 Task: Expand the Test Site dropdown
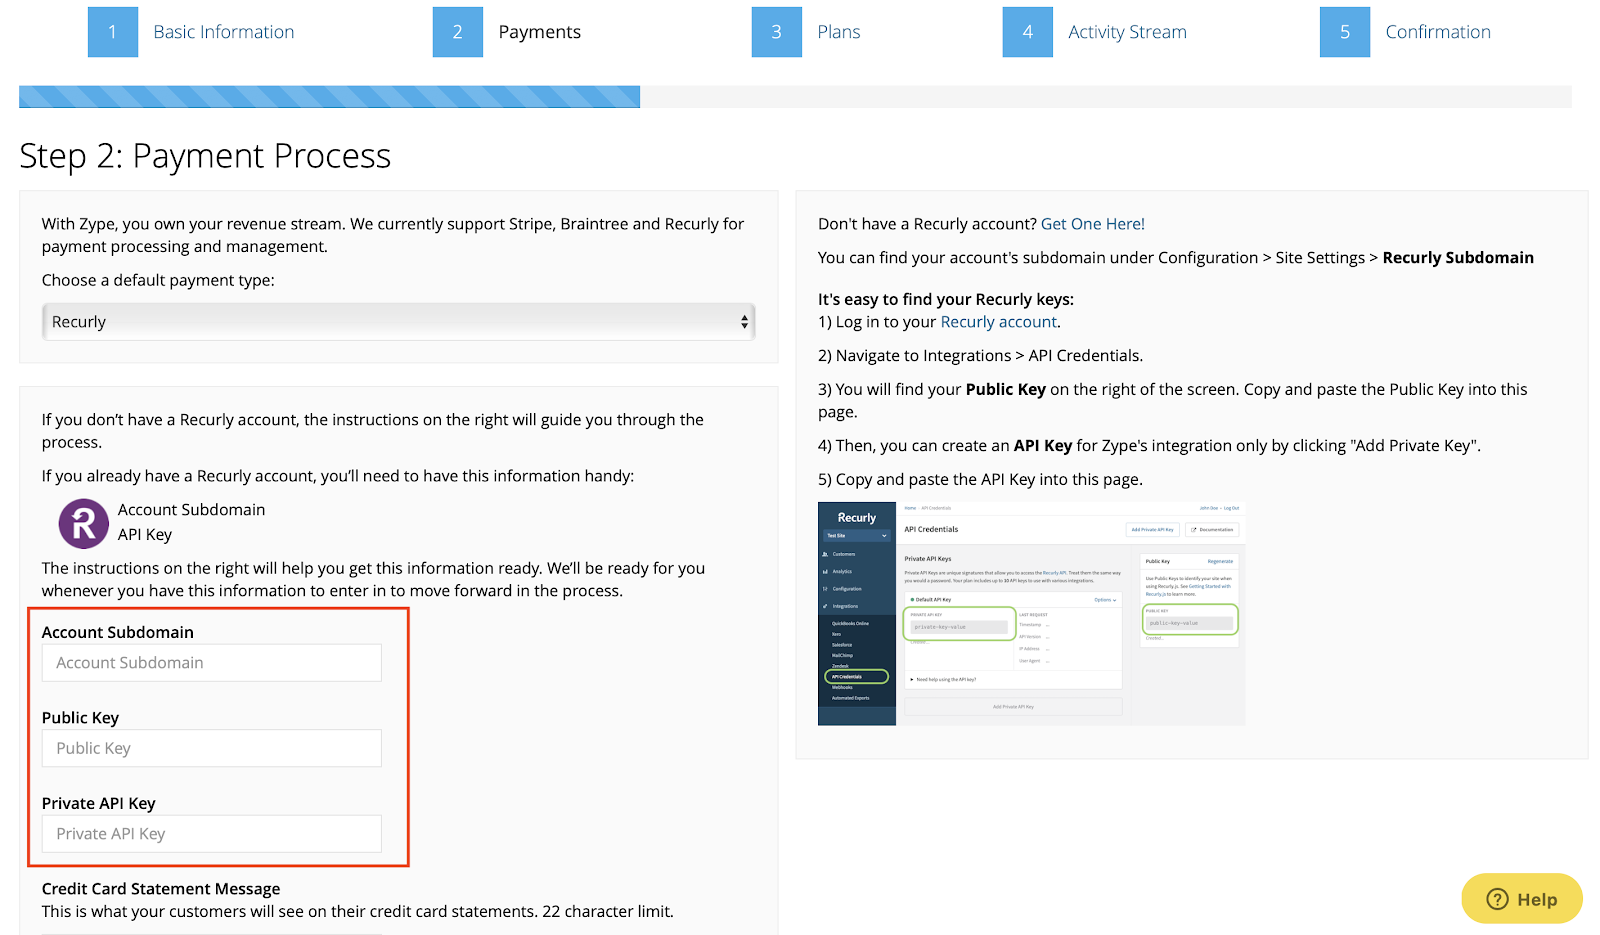point(857,536)
